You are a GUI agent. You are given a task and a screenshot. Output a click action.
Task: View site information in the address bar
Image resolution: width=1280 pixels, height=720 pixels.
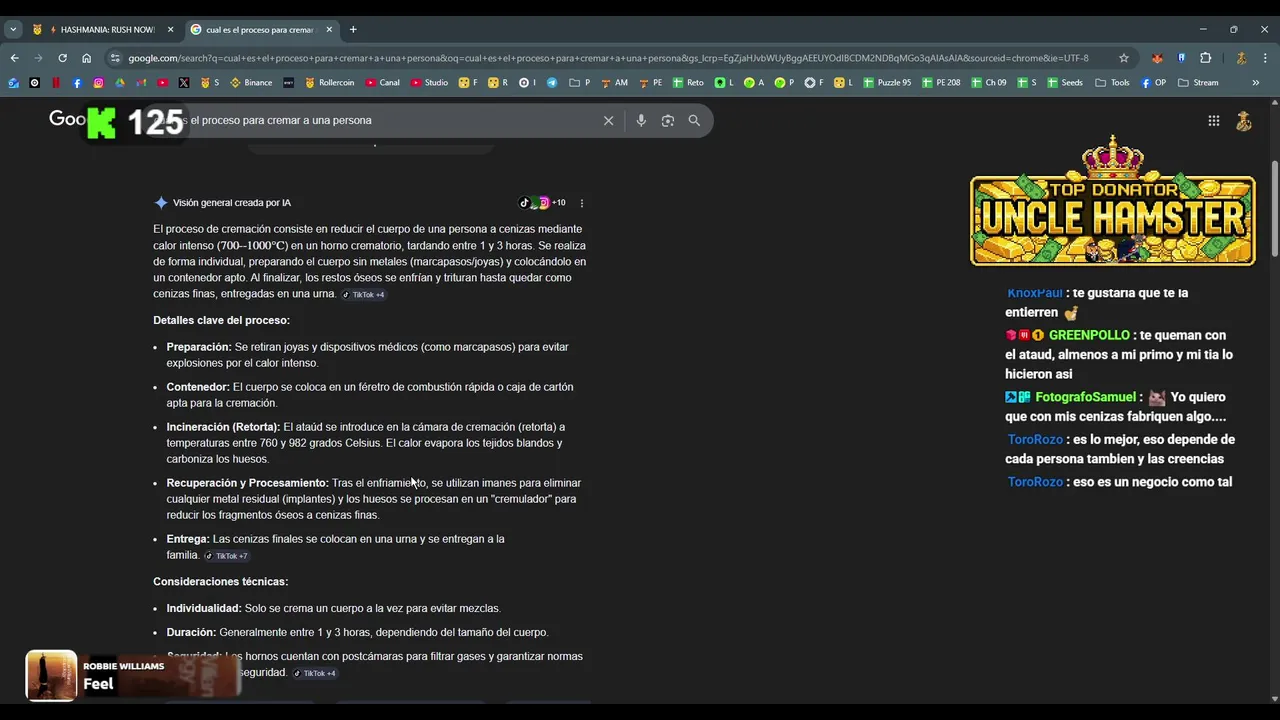[x=115, y=58]
